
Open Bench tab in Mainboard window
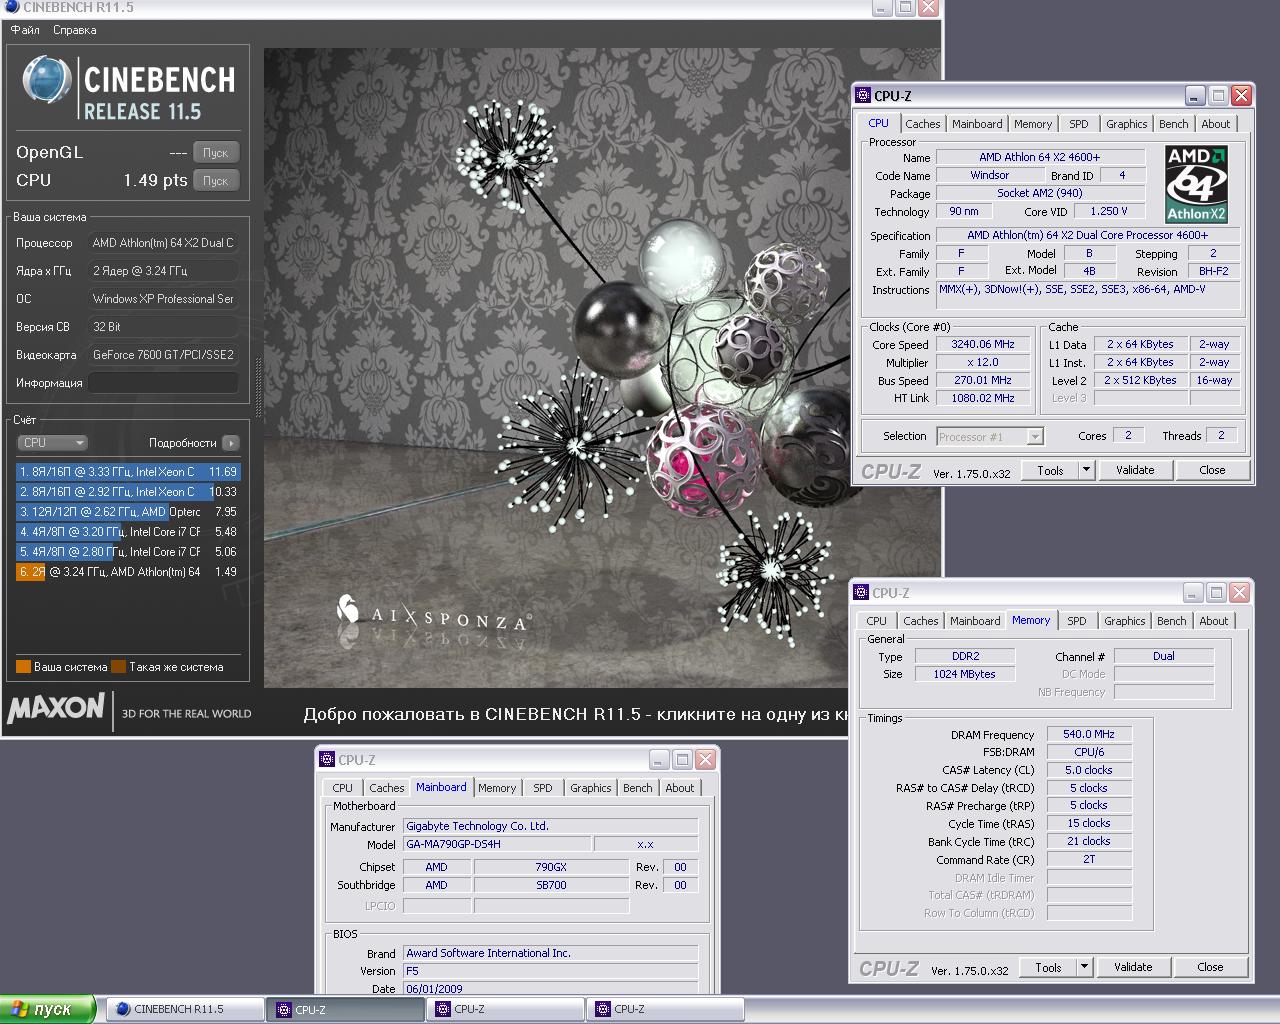(x=638, y=788)
